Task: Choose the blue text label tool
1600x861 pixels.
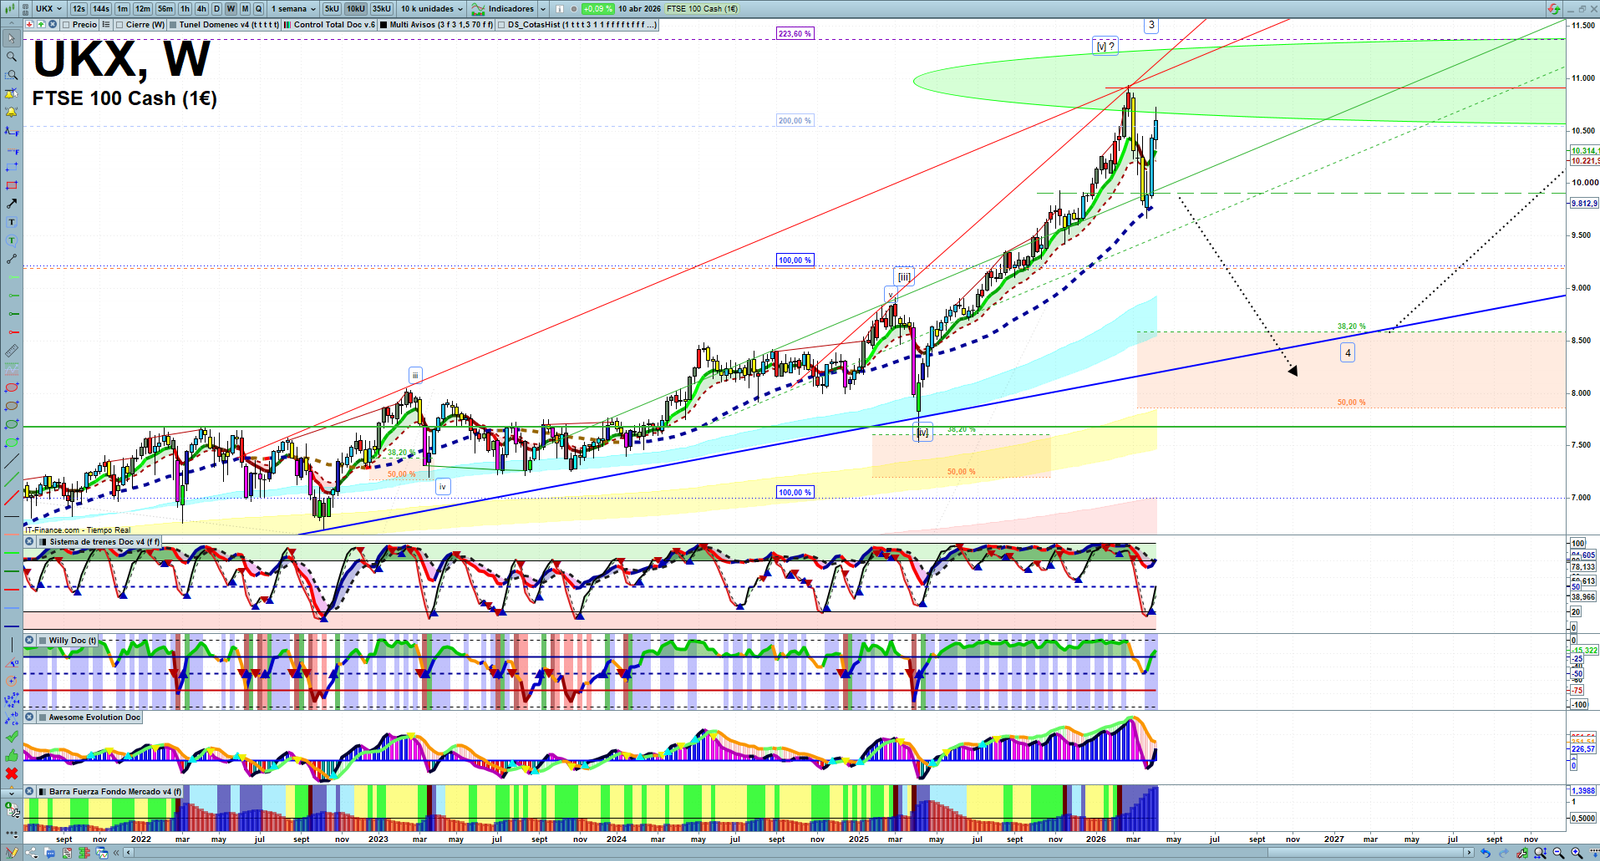Action: (x=11, y=222)
